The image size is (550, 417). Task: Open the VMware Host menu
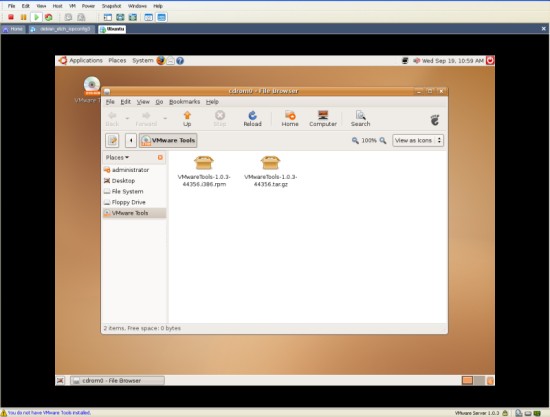57,6
